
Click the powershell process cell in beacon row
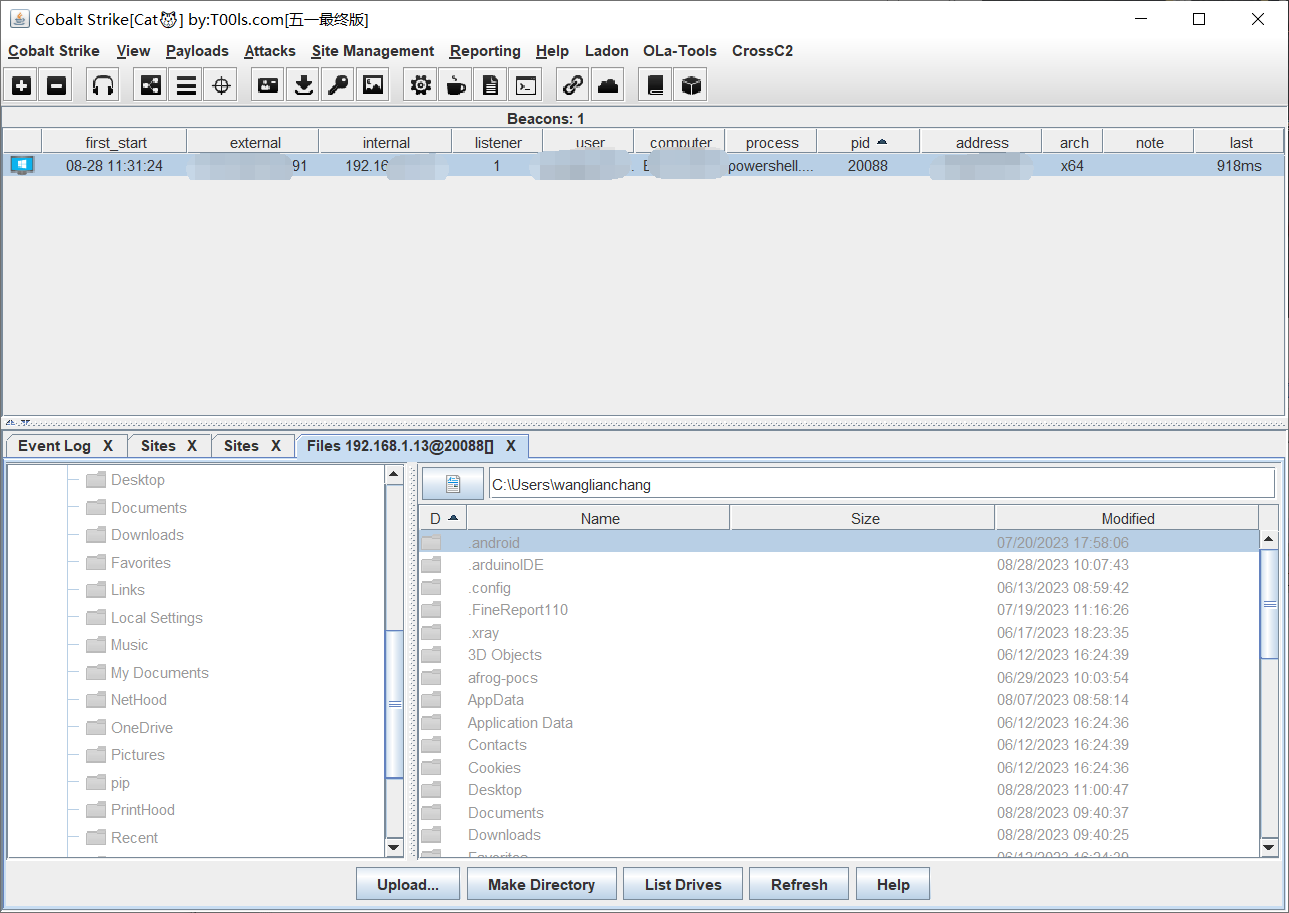click(770, 165)
